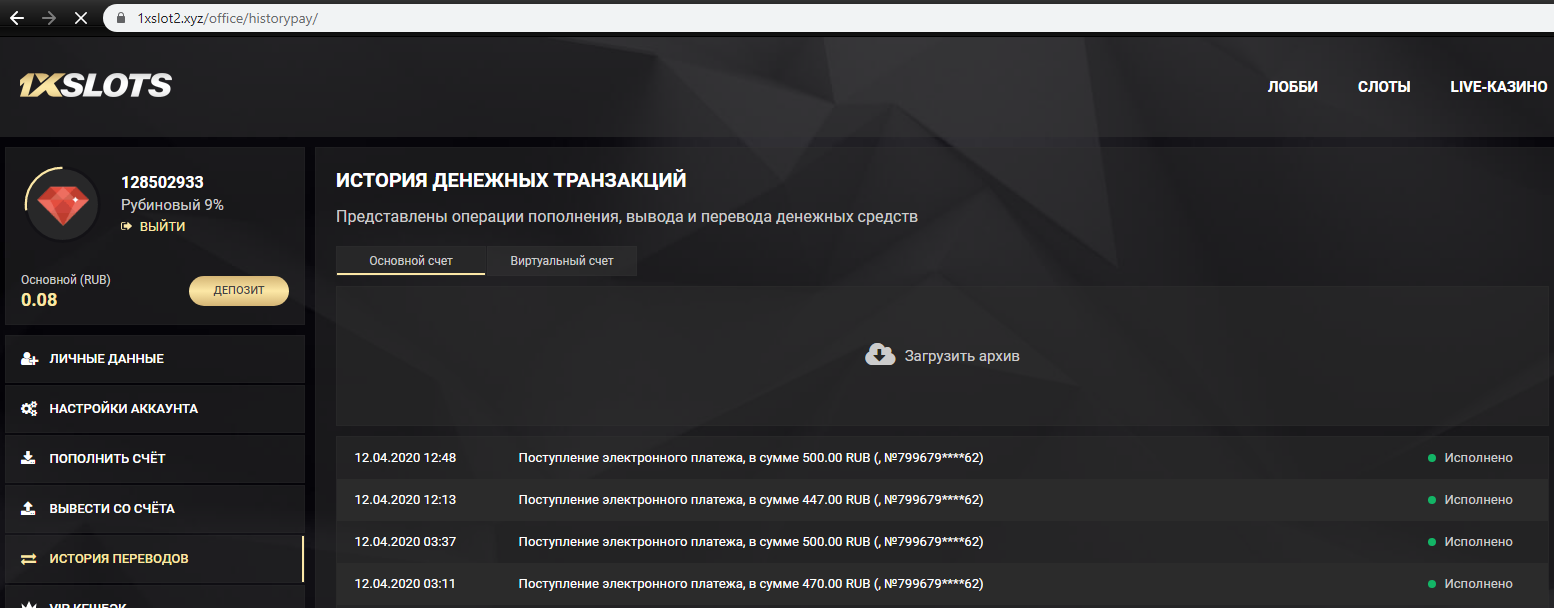Click the ДЕПОЗИТ button
This screenshot has width=1554, height=608.
tap(239, 291)
